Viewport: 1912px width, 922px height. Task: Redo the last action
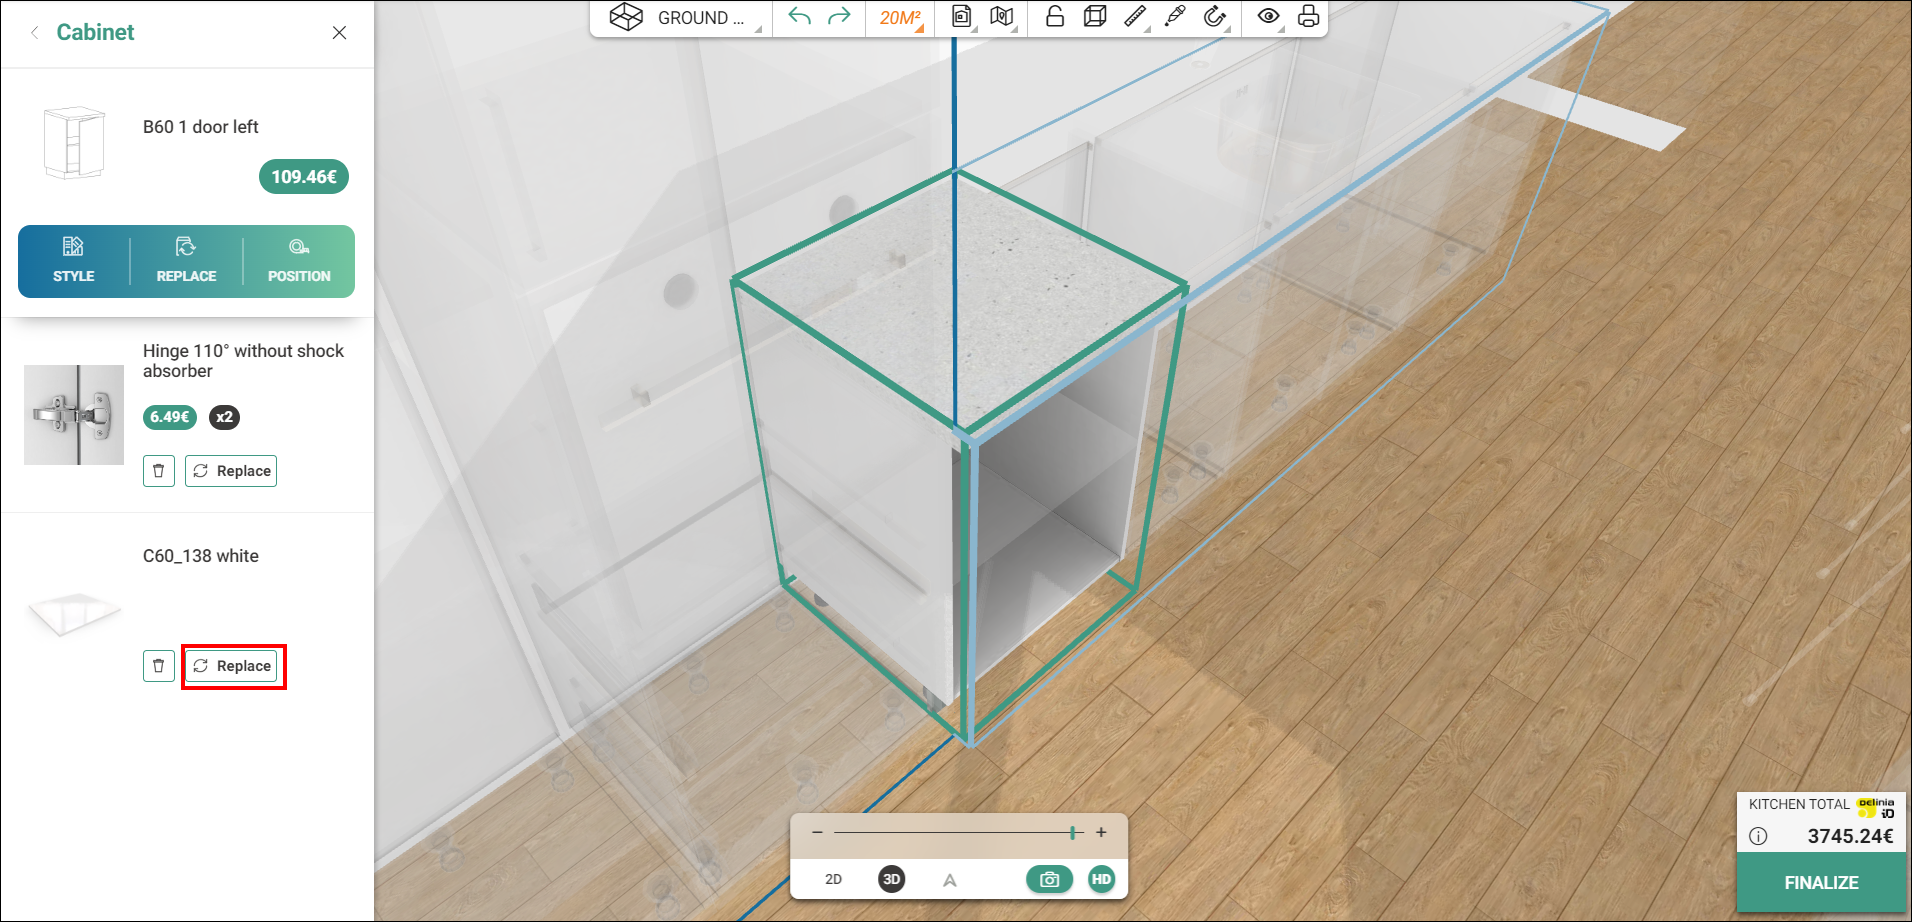[x=839, y=17]
